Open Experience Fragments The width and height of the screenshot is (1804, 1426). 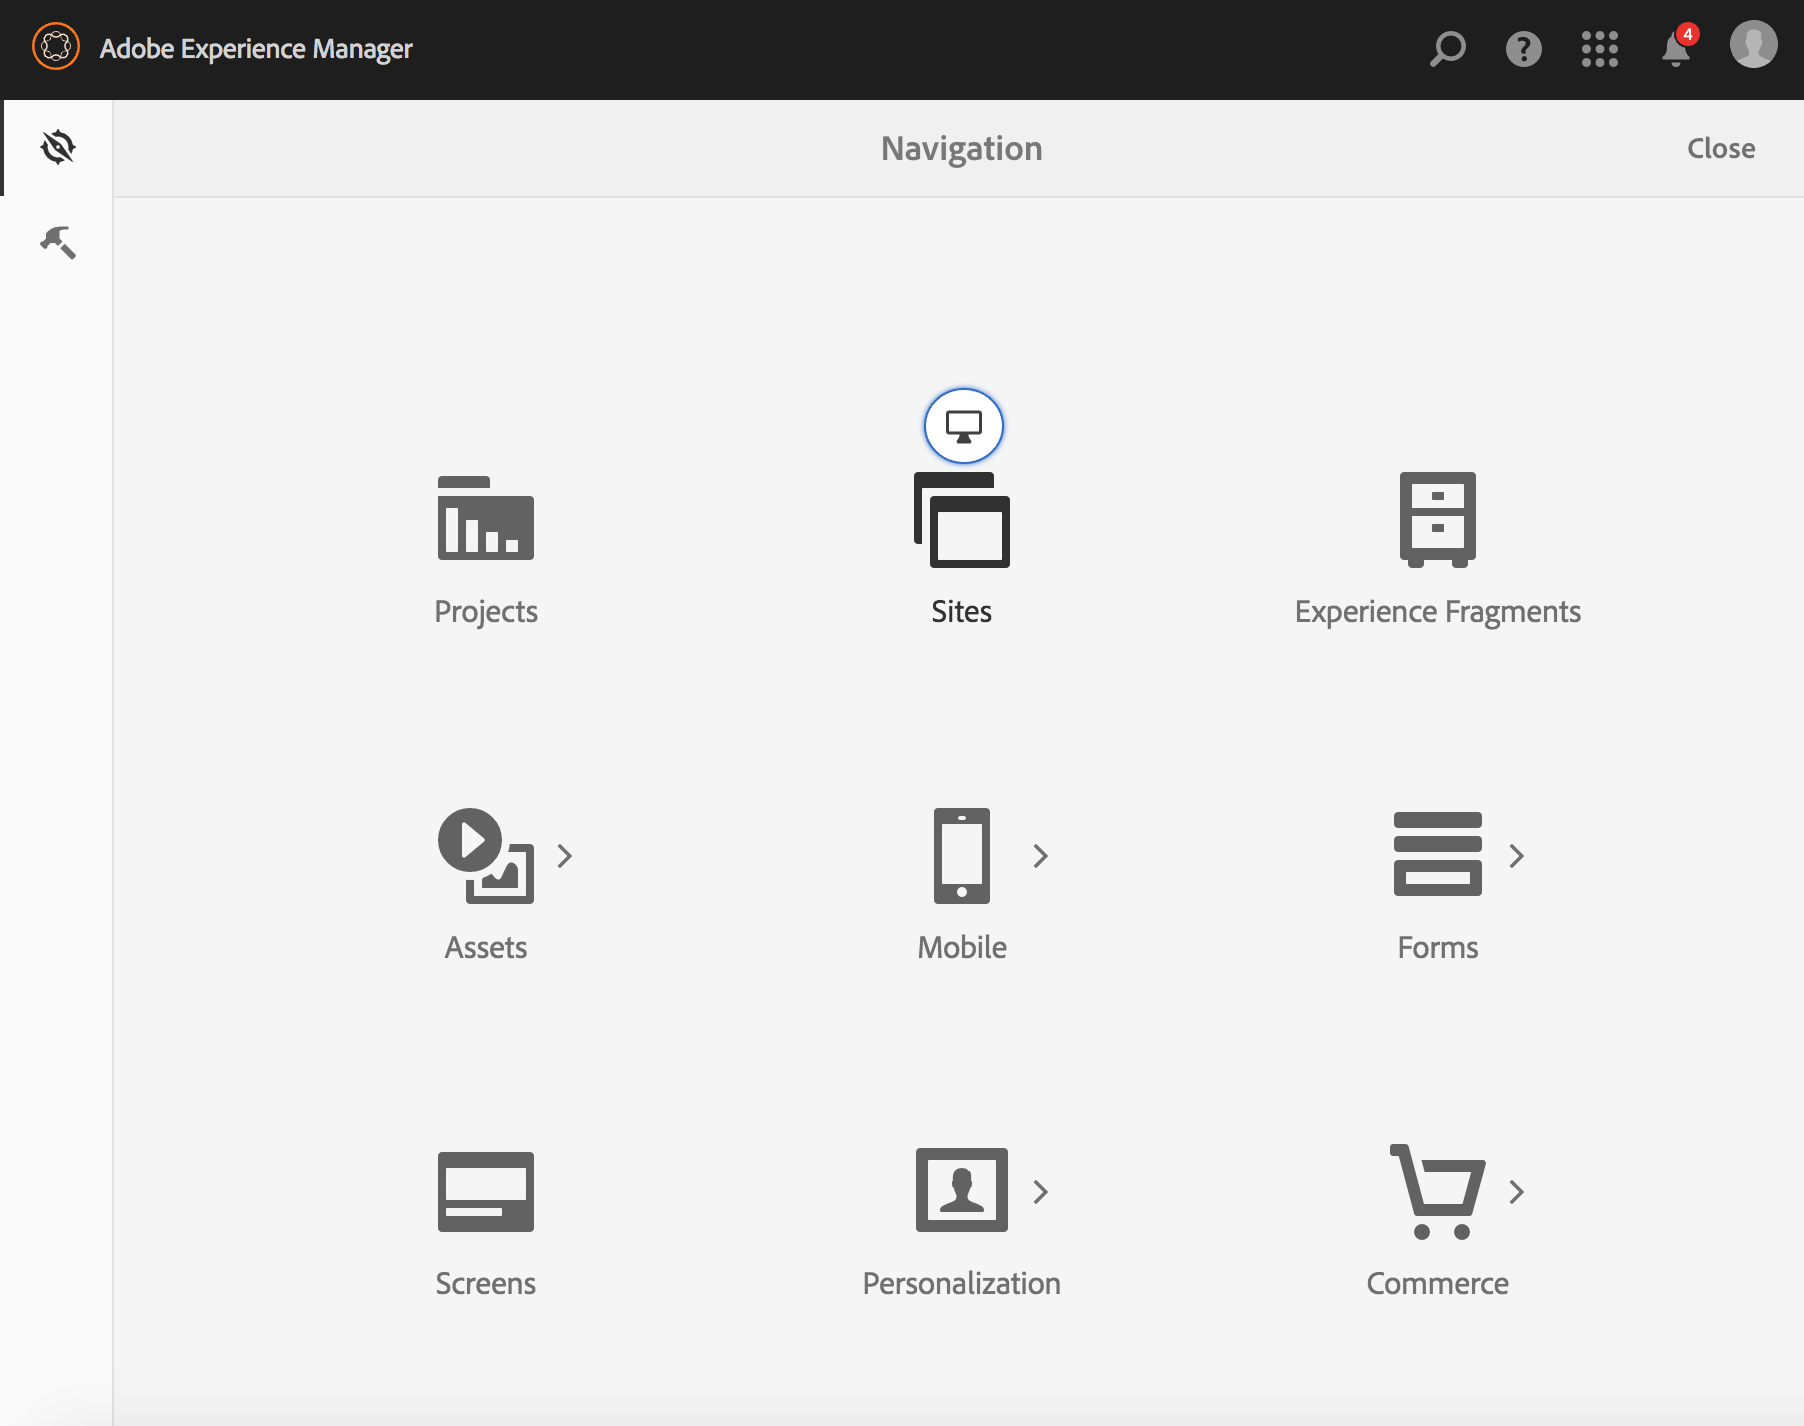pos(1438,545)
